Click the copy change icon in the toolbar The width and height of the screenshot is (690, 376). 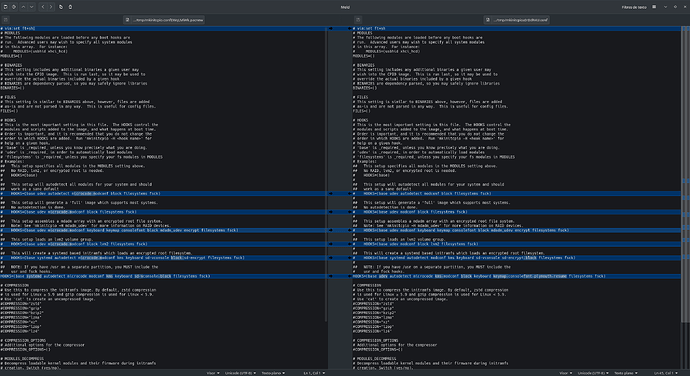61,7
